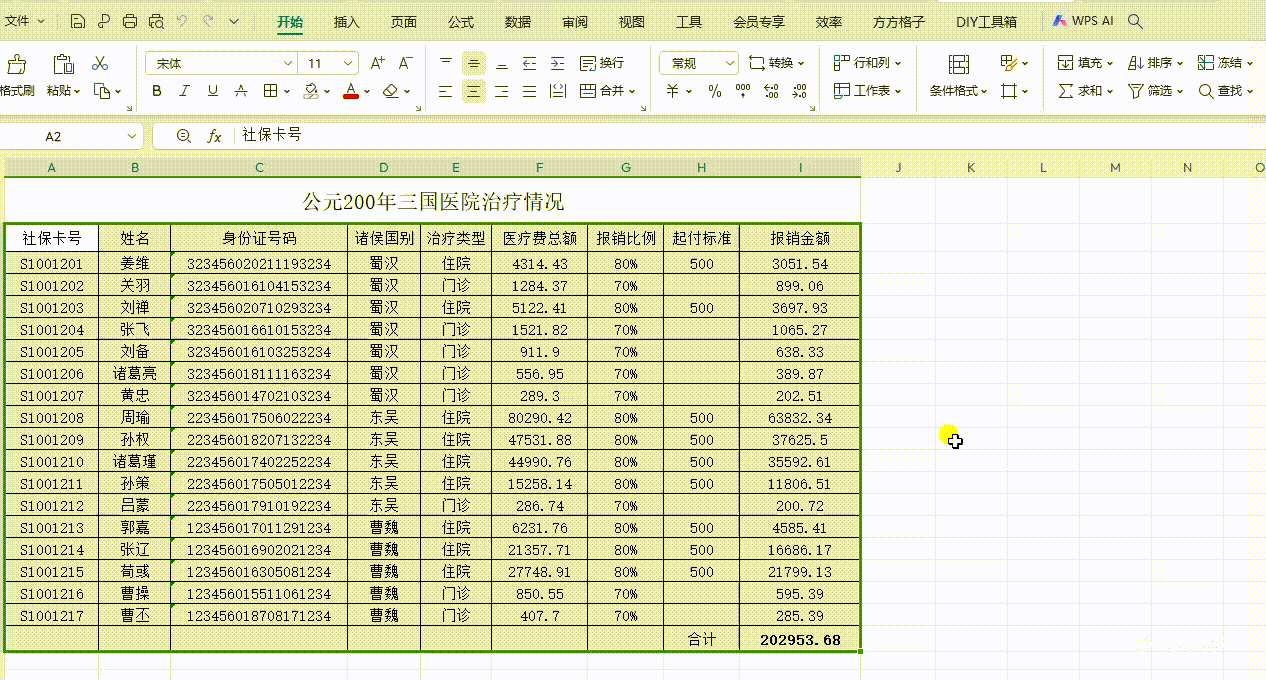
Task: Click the decrease decimal places icon
Action: click(x=800, y=91)
